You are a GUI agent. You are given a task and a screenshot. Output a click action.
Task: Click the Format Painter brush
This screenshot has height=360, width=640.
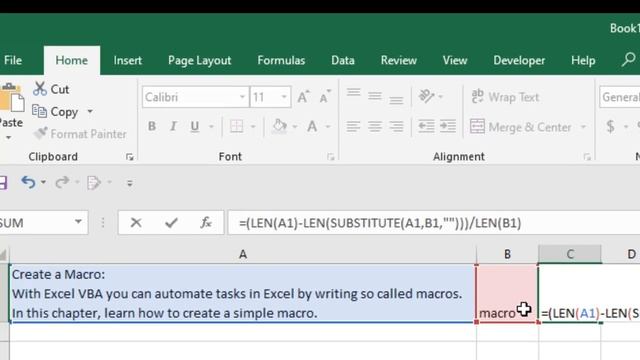40,133
